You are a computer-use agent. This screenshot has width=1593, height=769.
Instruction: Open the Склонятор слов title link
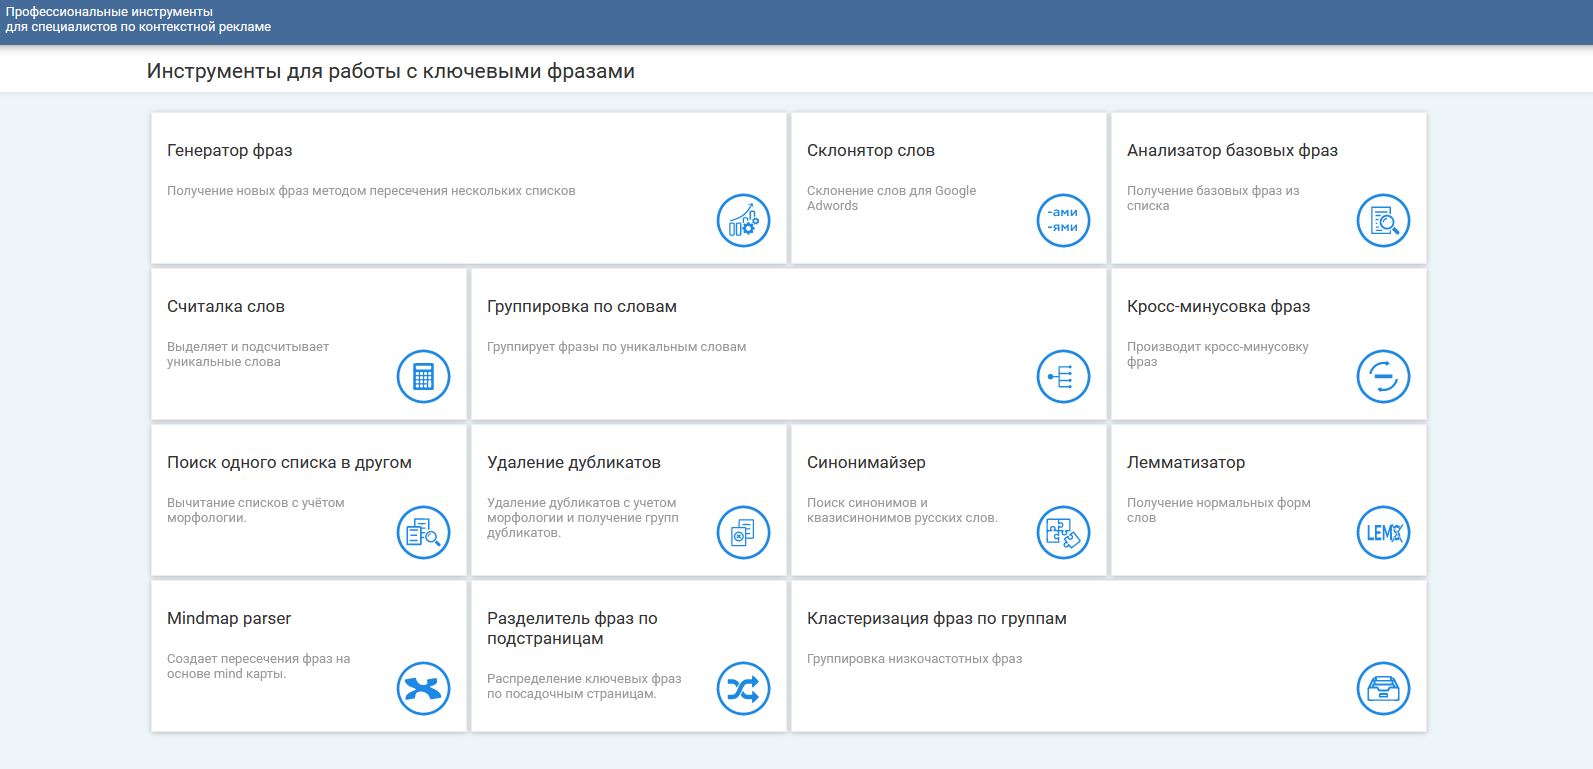pos(870,151)
